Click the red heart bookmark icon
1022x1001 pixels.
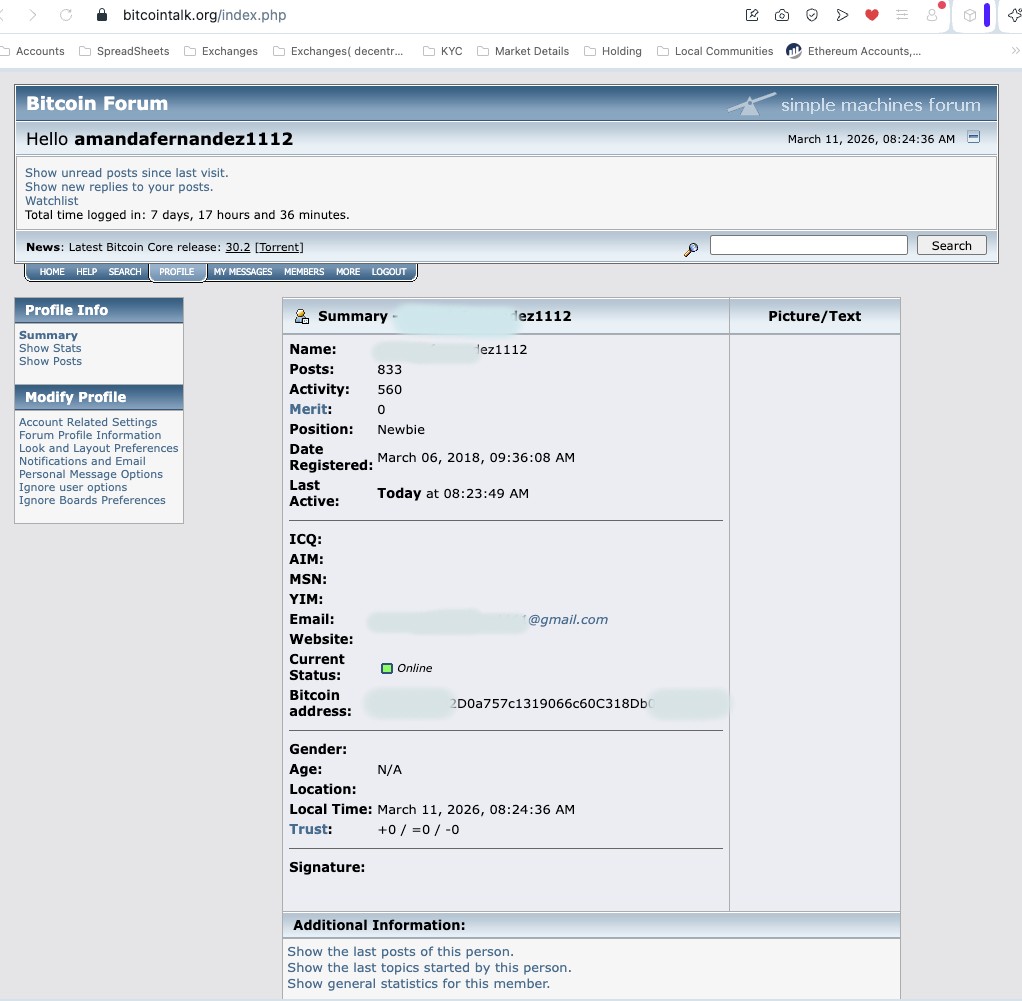(x=871, y=15)
